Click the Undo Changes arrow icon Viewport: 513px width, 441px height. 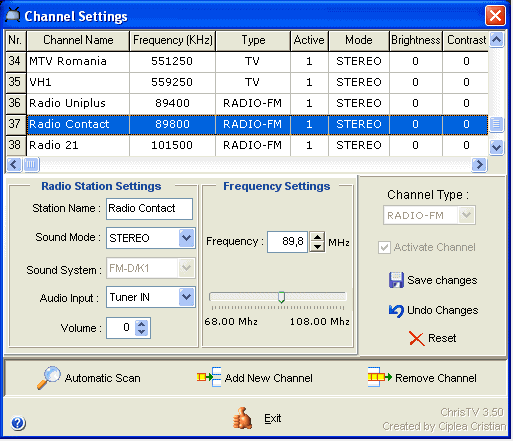[x=396, y=311]
